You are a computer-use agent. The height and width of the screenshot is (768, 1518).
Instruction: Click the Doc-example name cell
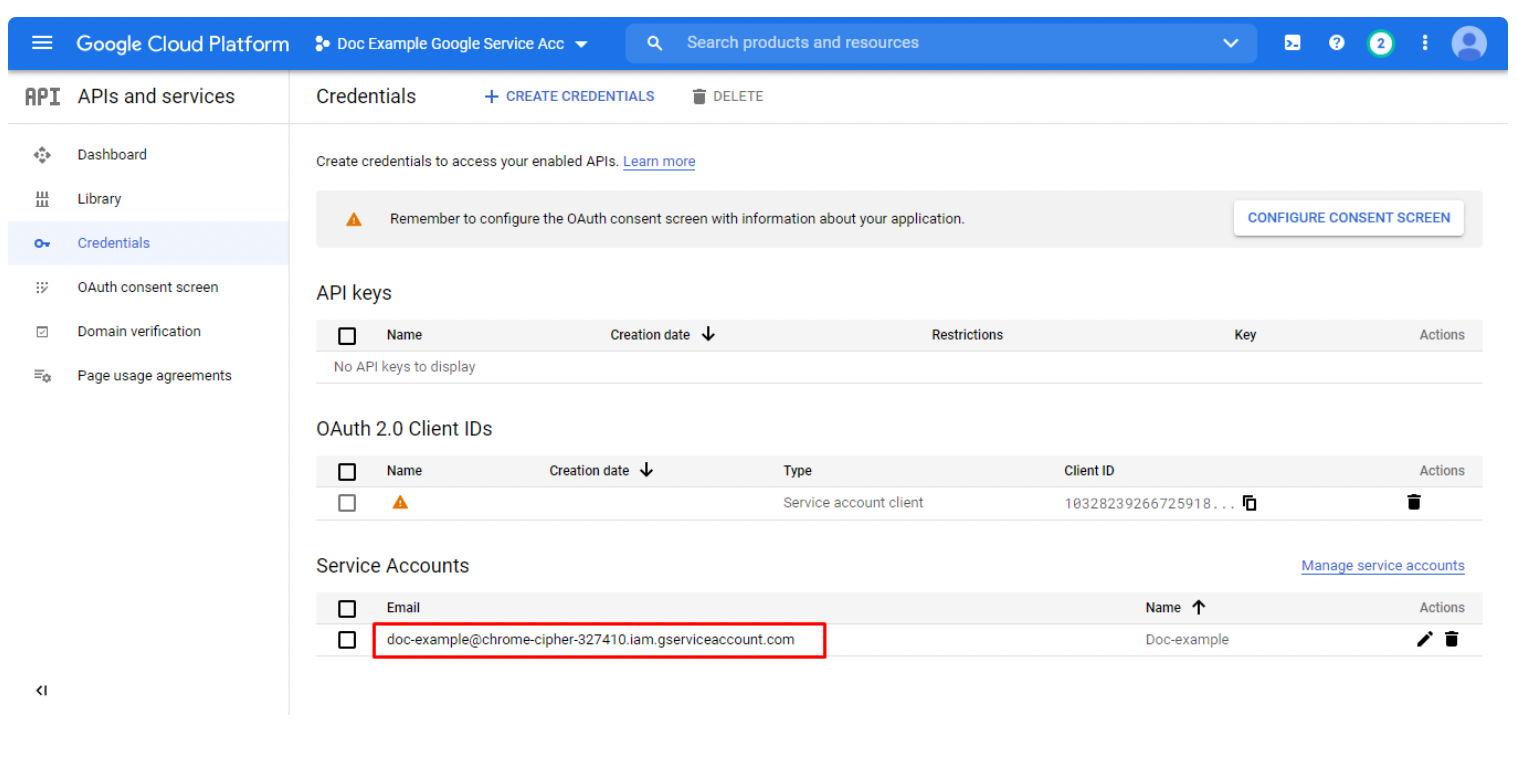coord(1187,639)
